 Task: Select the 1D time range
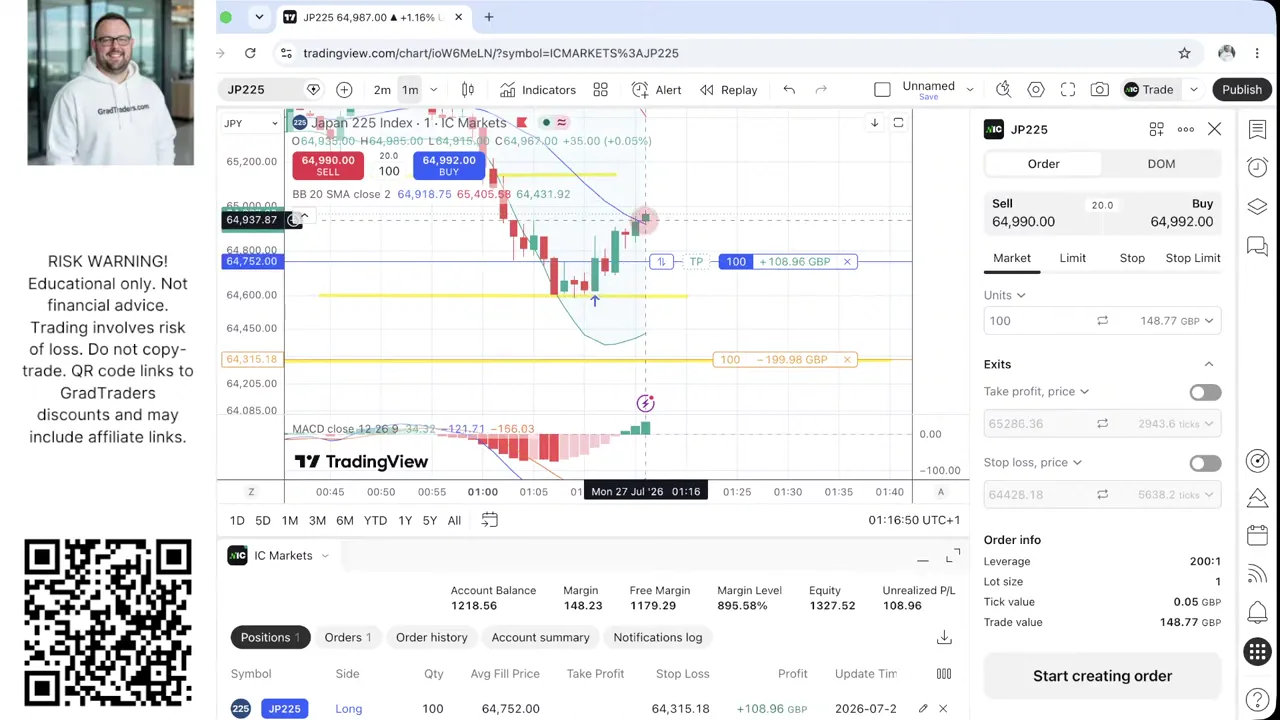[237, 520]
